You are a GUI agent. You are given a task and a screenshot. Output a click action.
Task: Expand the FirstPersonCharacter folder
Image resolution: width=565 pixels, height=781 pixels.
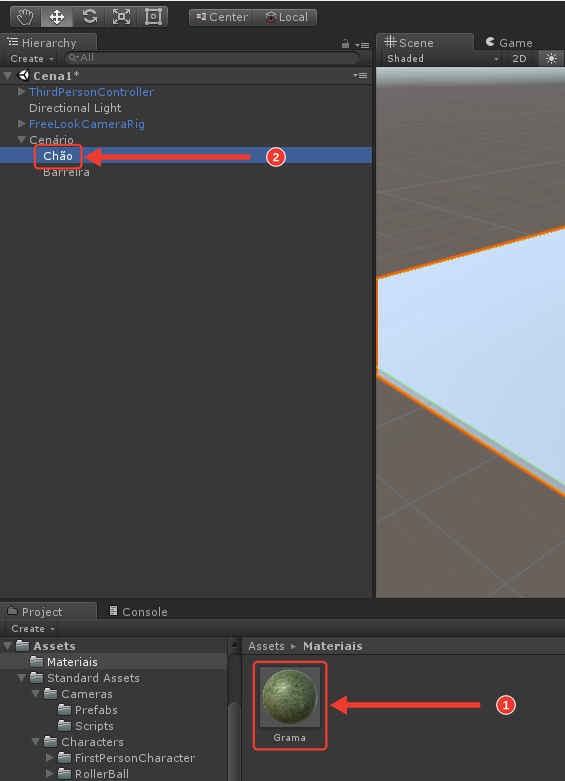(x=49, y=758)
